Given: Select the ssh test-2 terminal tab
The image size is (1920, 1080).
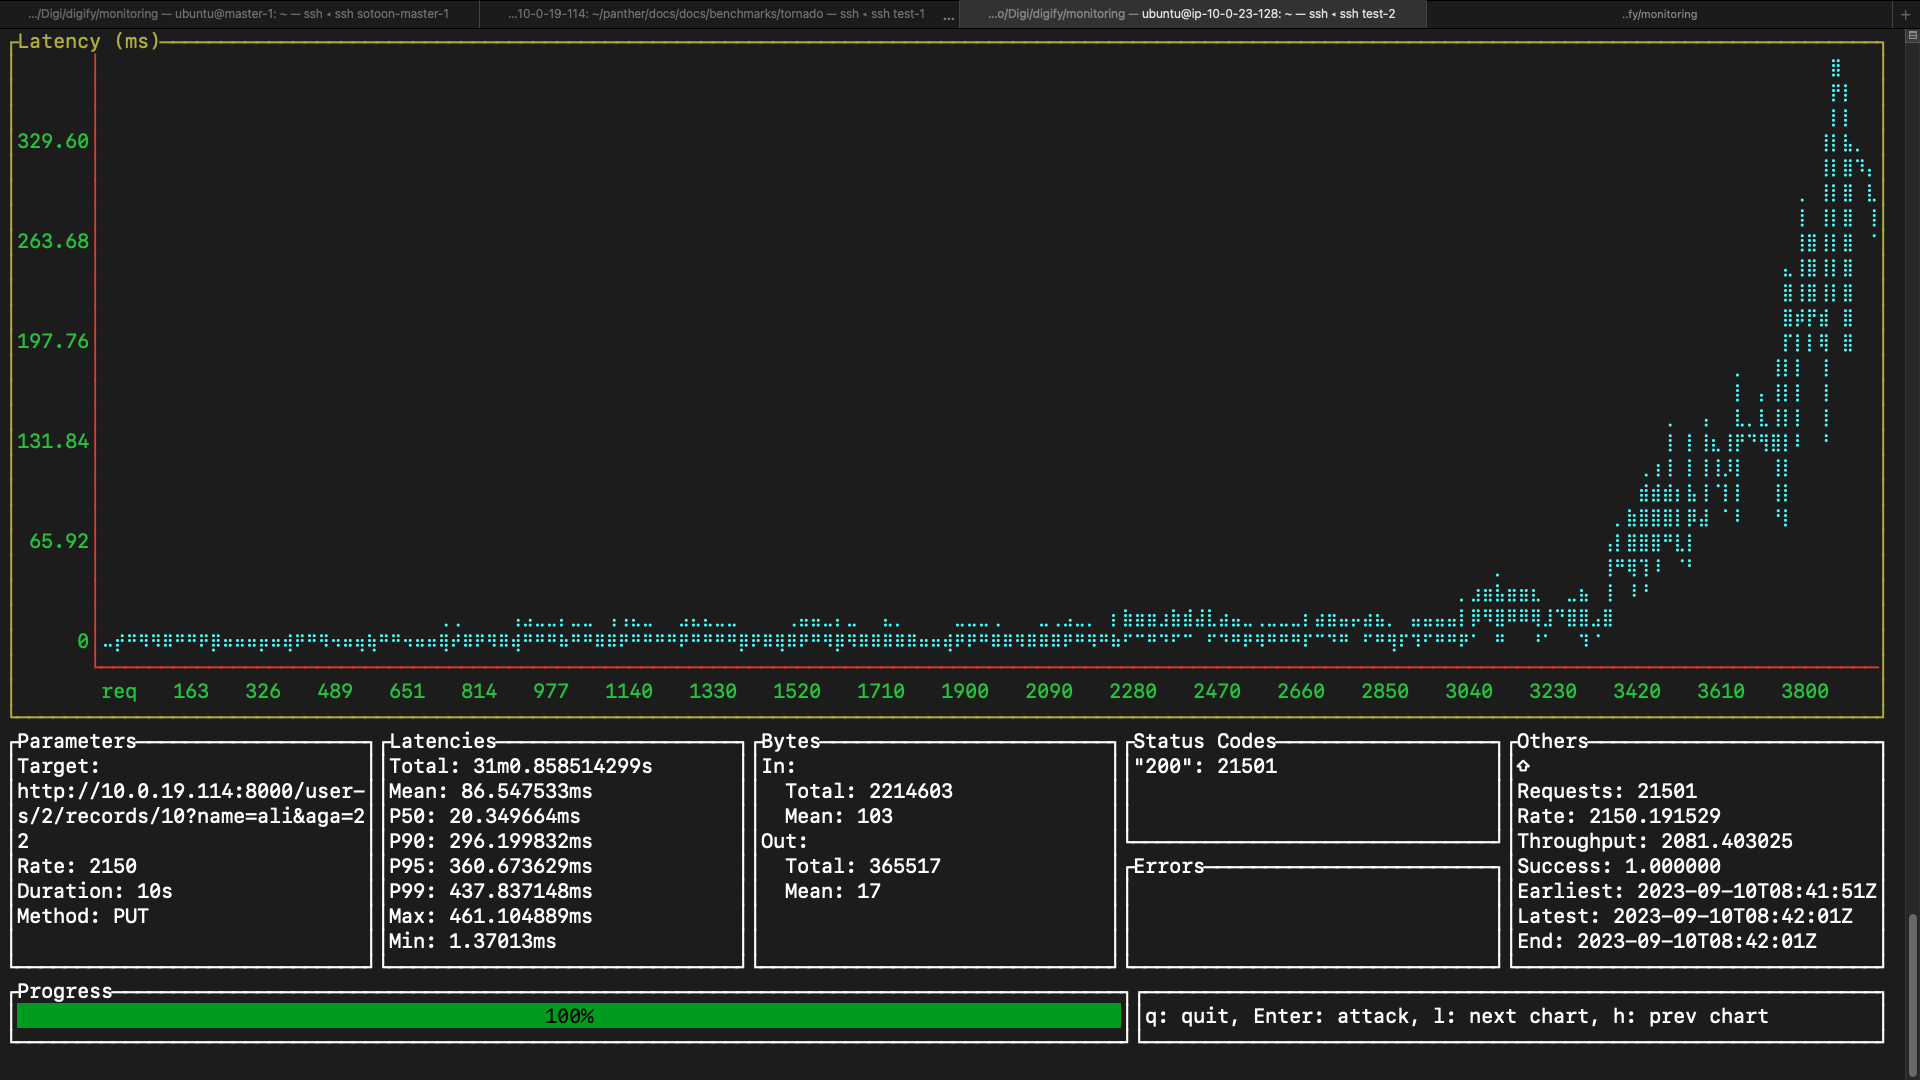Looking at the screenshot, I should [x=1192, y=14].
